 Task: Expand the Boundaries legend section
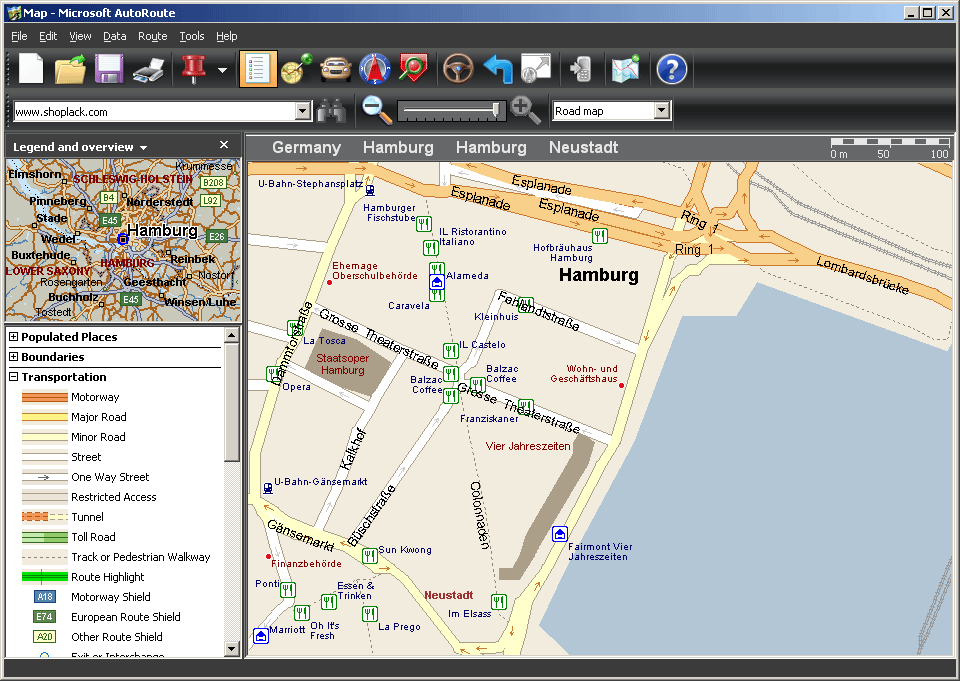13,356
